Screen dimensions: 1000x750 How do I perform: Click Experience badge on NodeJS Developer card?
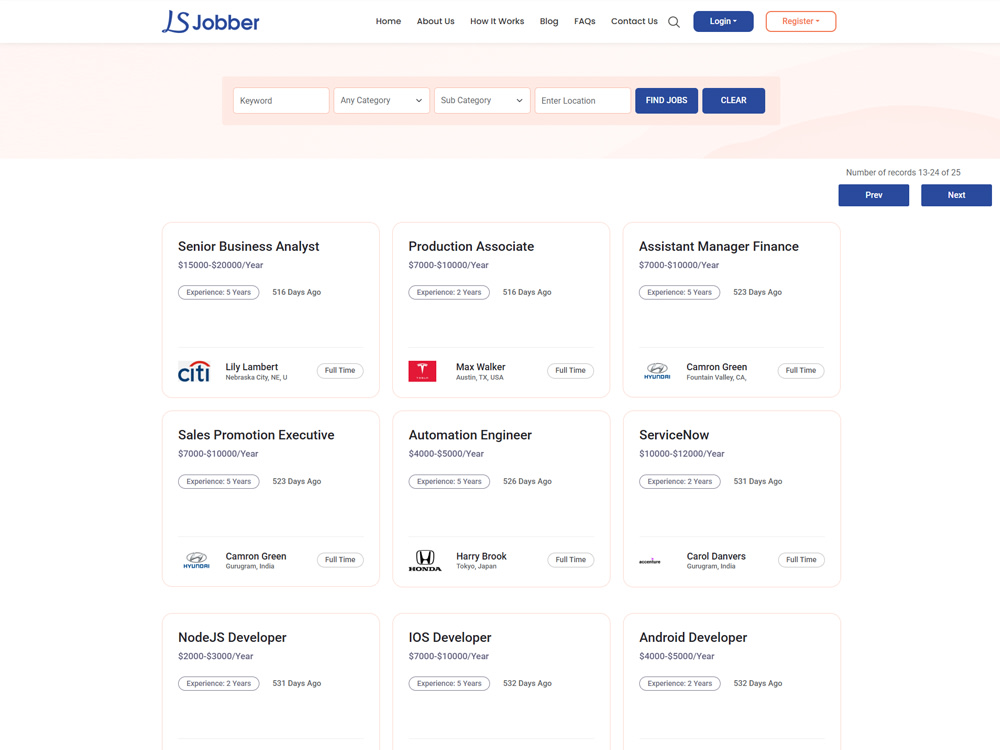click(x=219, y=684)
